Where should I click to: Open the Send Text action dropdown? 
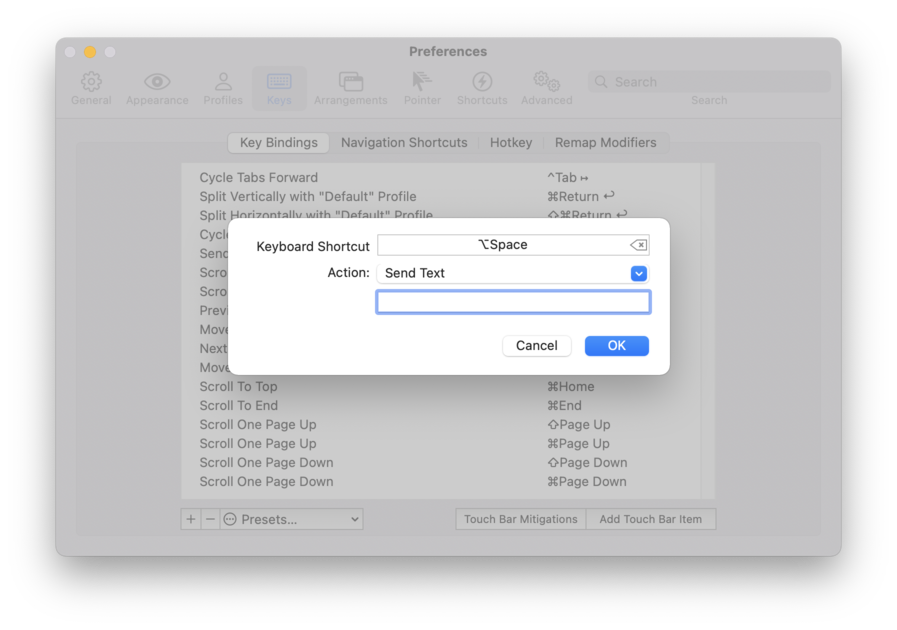coord(513,272)
